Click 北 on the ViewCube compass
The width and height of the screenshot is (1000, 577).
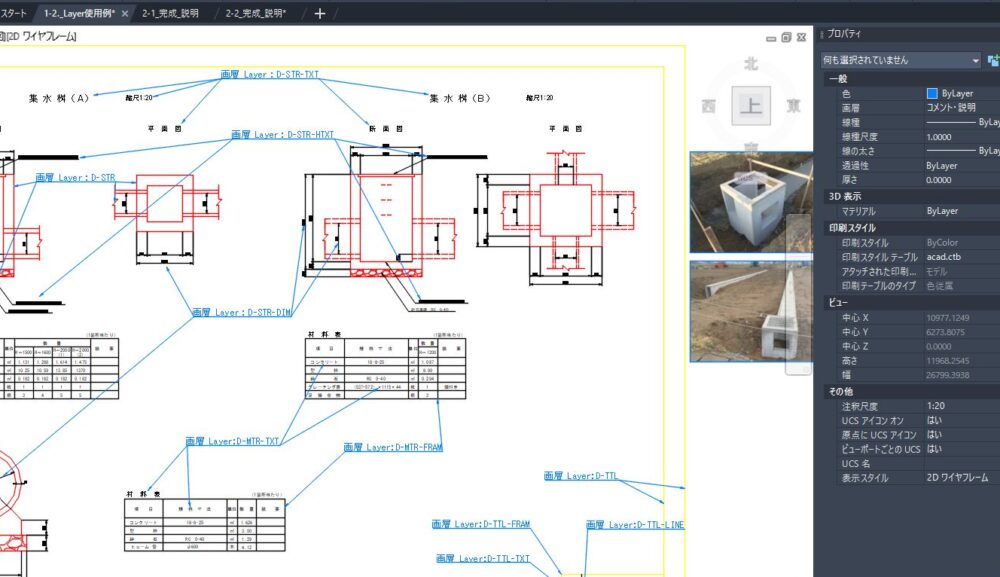click(x=751, y=64)
